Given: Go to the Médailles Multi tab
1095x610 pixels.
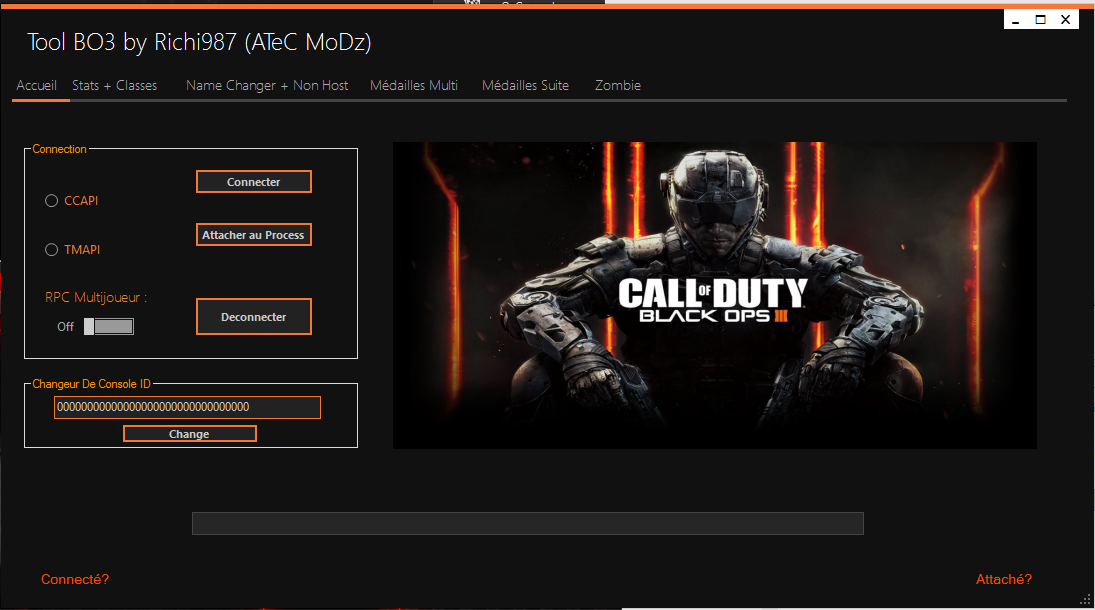Looking at the screenshot, I should click(413, 85).
